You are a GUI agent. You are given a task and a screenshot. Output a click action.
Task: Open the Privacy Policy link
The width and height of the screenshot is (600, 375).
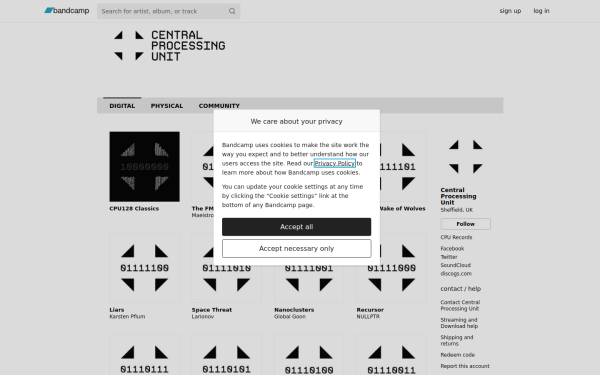[334, 163]
